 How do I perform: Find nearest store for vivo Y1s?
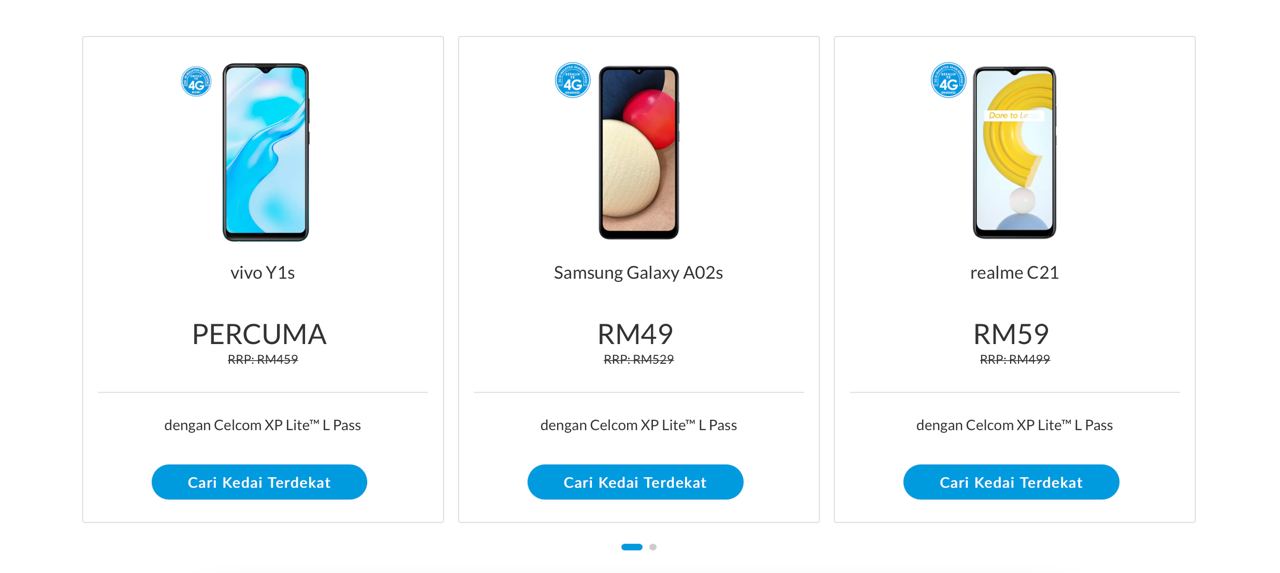tap(259, 482)
